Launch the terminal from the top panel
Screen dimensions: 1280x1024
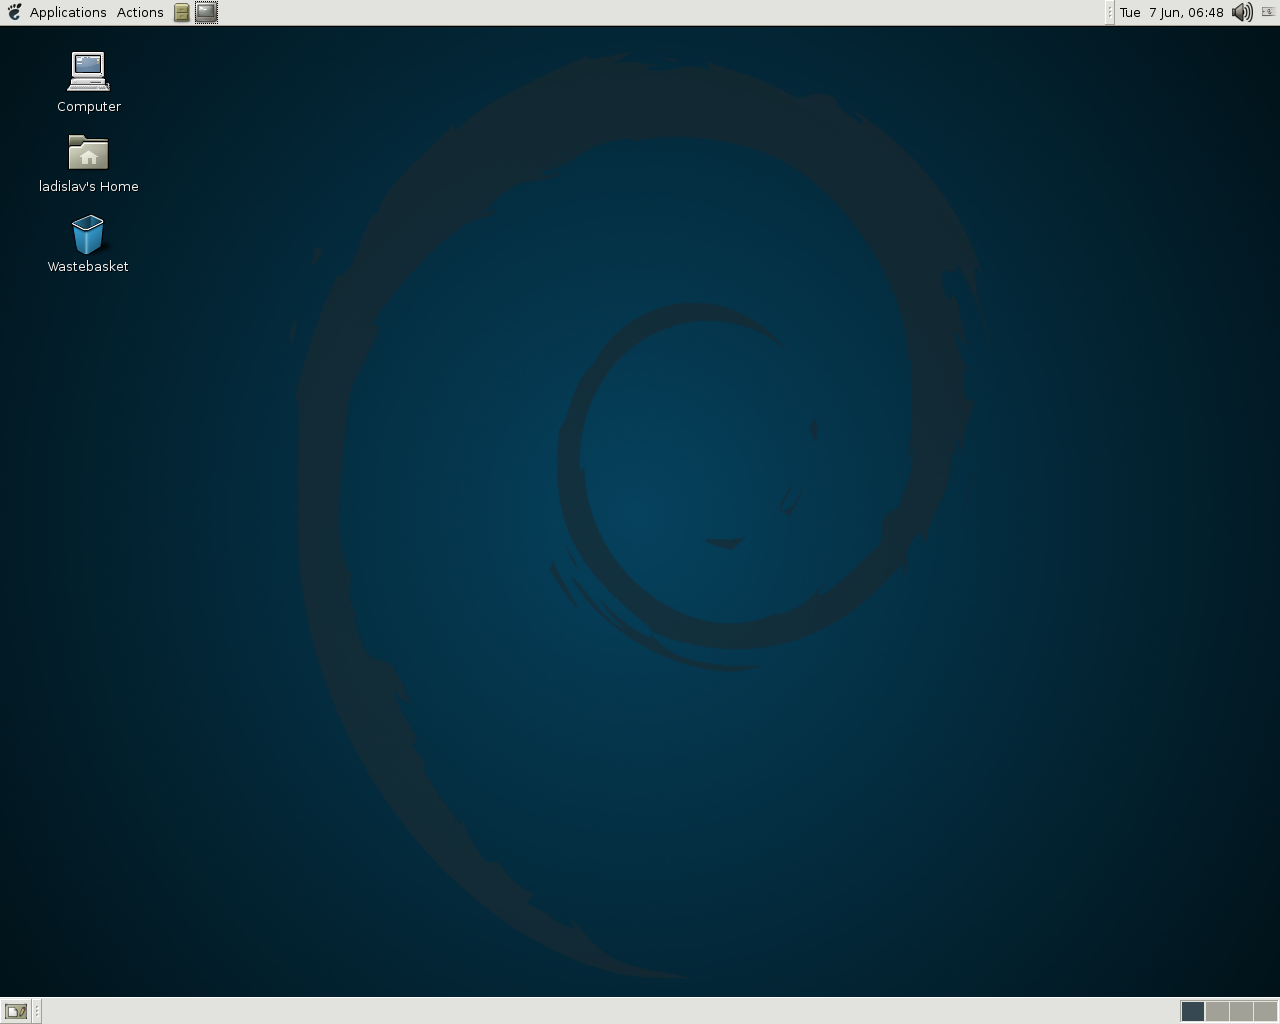tap(206, 12)
